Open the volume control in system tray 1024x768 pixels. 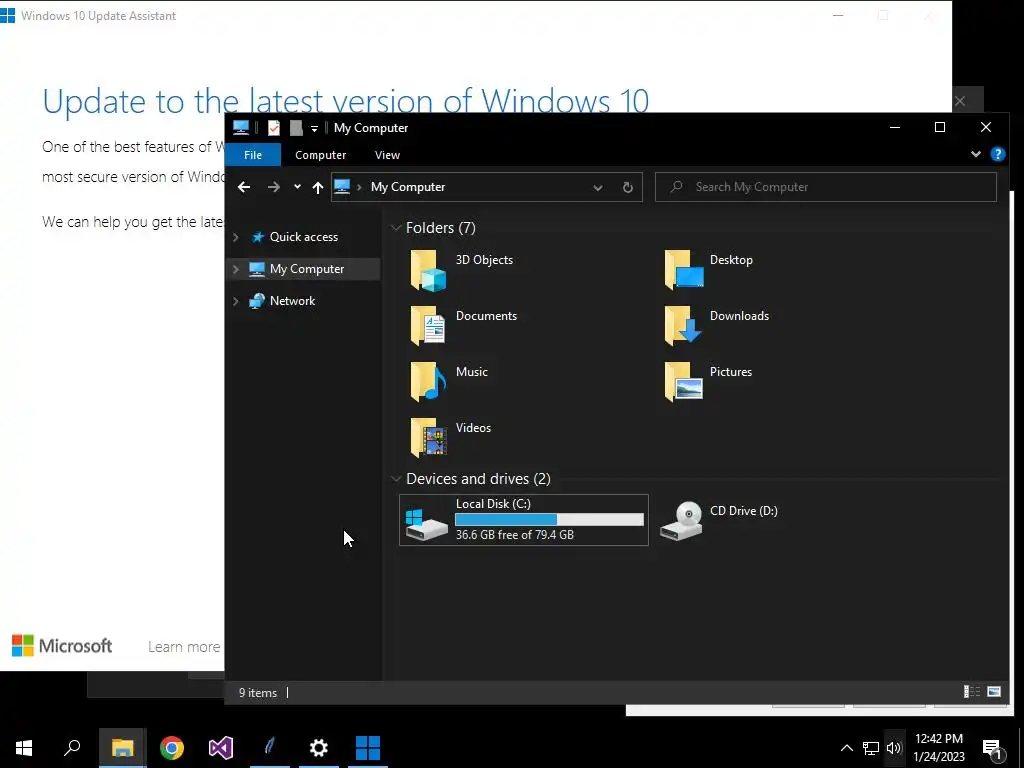pos(894,748)
